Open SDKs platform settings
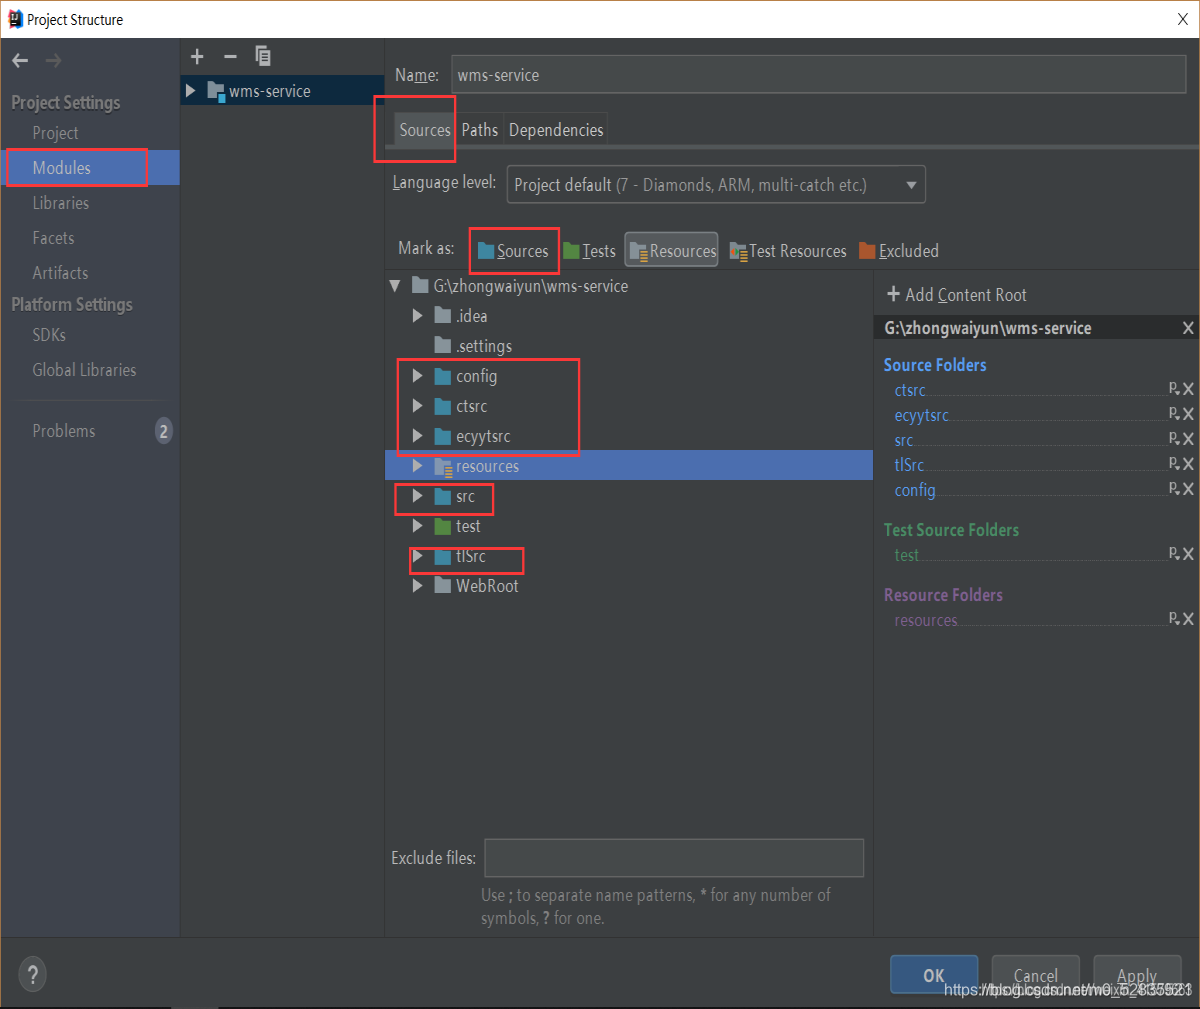The width and height of the screenshot is (1200, 1009). point(49,335)
